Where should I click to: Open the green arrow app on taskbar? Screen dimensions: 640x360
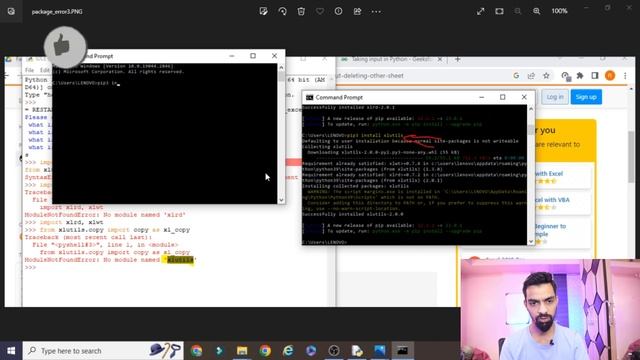(219, 351)
